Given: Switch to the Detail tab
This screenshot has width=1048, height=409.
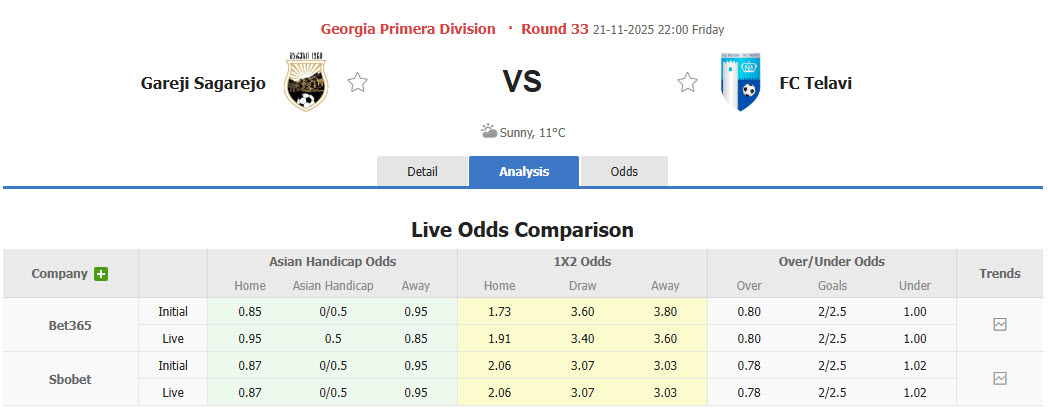Looking at the screenshot, I should tap(422, 171).
